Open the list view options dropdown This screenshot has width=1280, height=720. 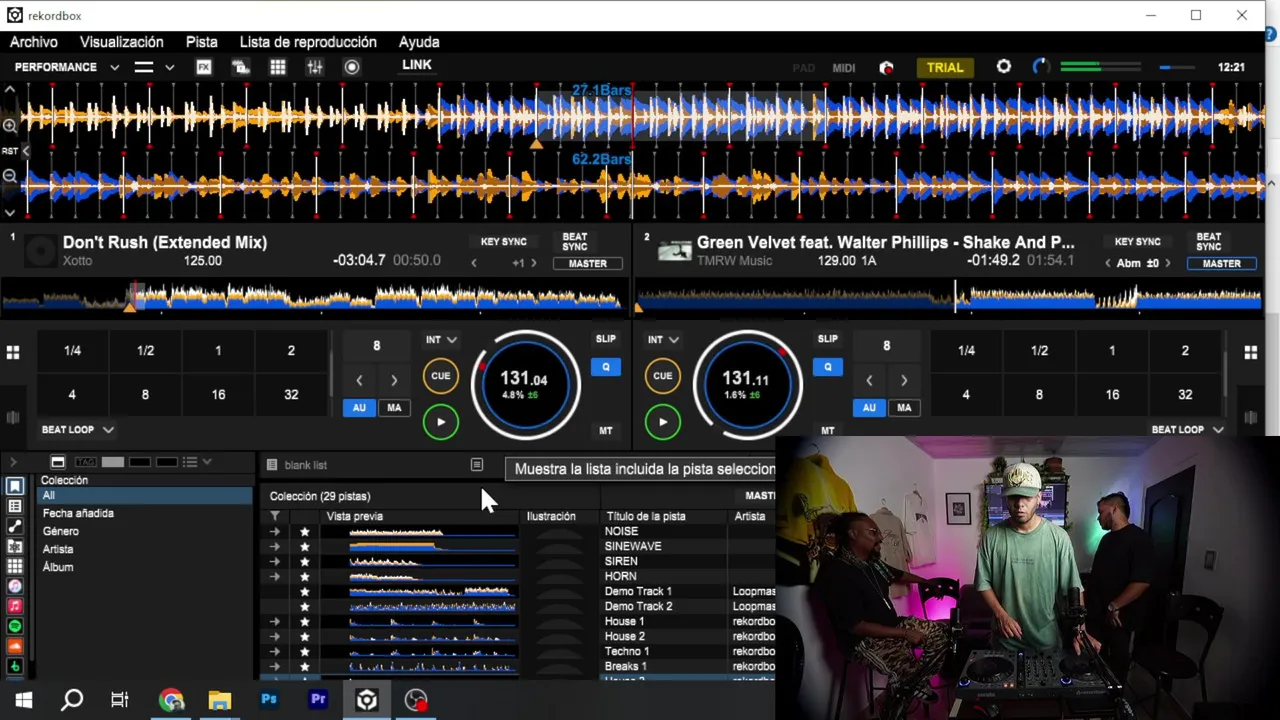point(197,462)
